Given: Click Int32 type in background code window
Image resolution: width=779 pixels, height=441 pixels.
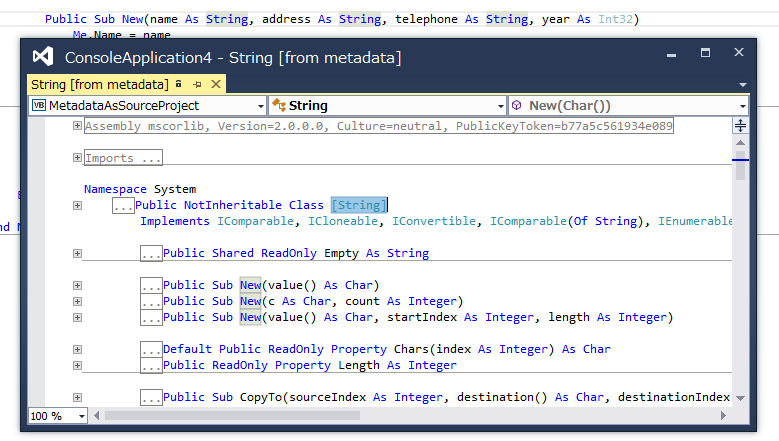Looking at the screenshot, I should pyautogui.click(x=615, y=19).
